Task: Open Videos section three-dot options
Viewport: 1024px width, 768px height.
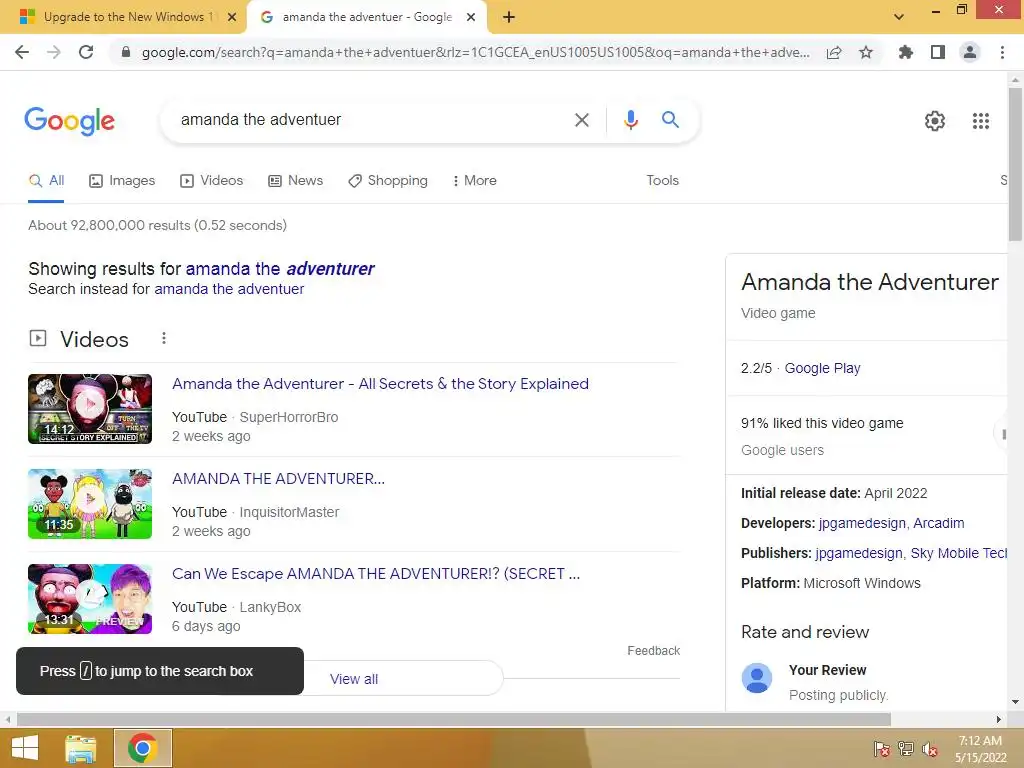Action: point(164,338)
